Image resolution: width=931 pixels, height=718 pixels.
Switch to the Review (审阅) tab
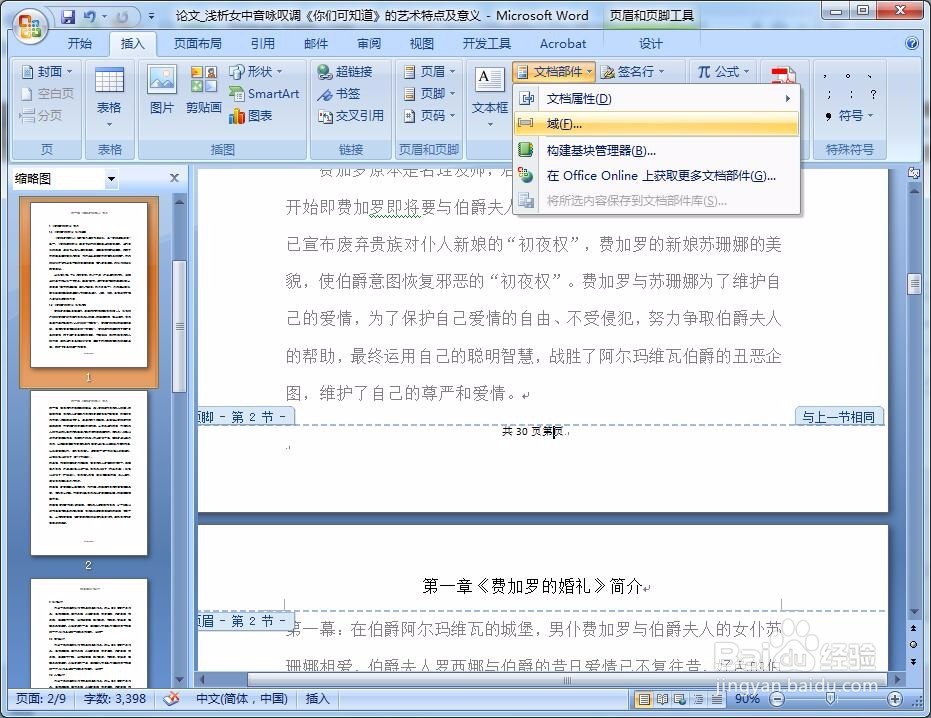[x=369, y=43]
